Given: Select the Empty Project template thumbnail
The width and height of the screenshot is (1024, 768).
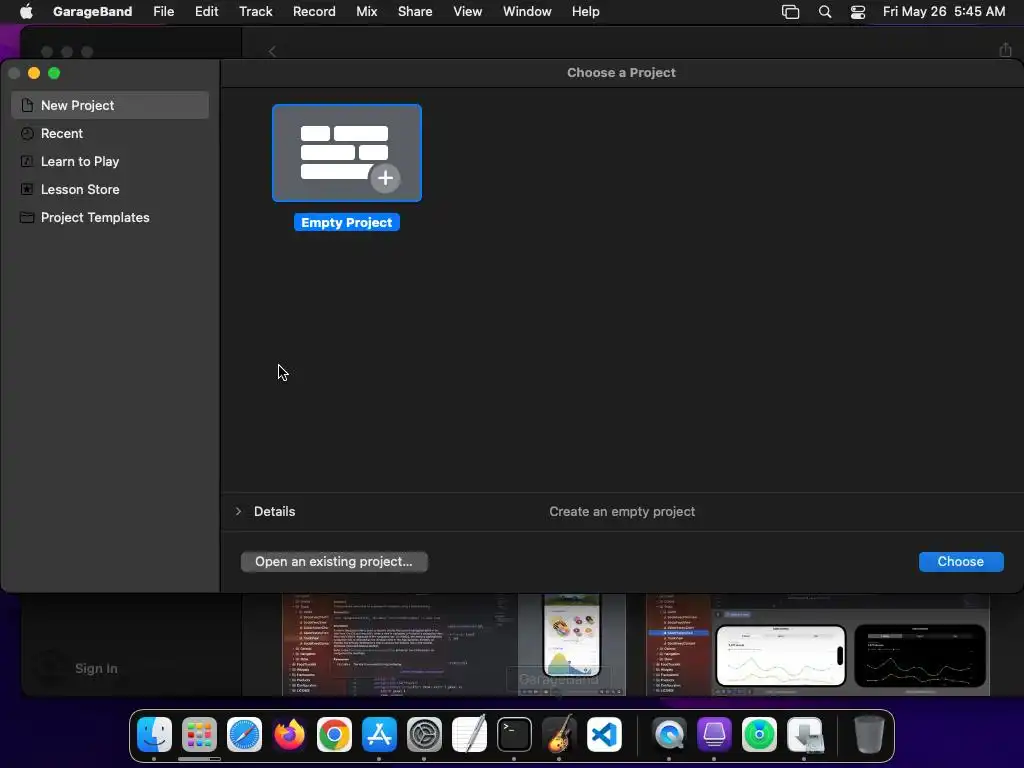Looking at the screenshot, I should pos(347,153).
